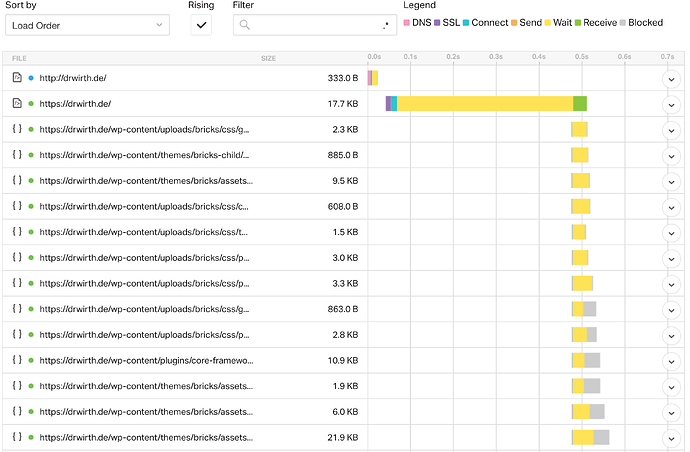Open the https://drwirth.de/ request link

coord(75,104)
